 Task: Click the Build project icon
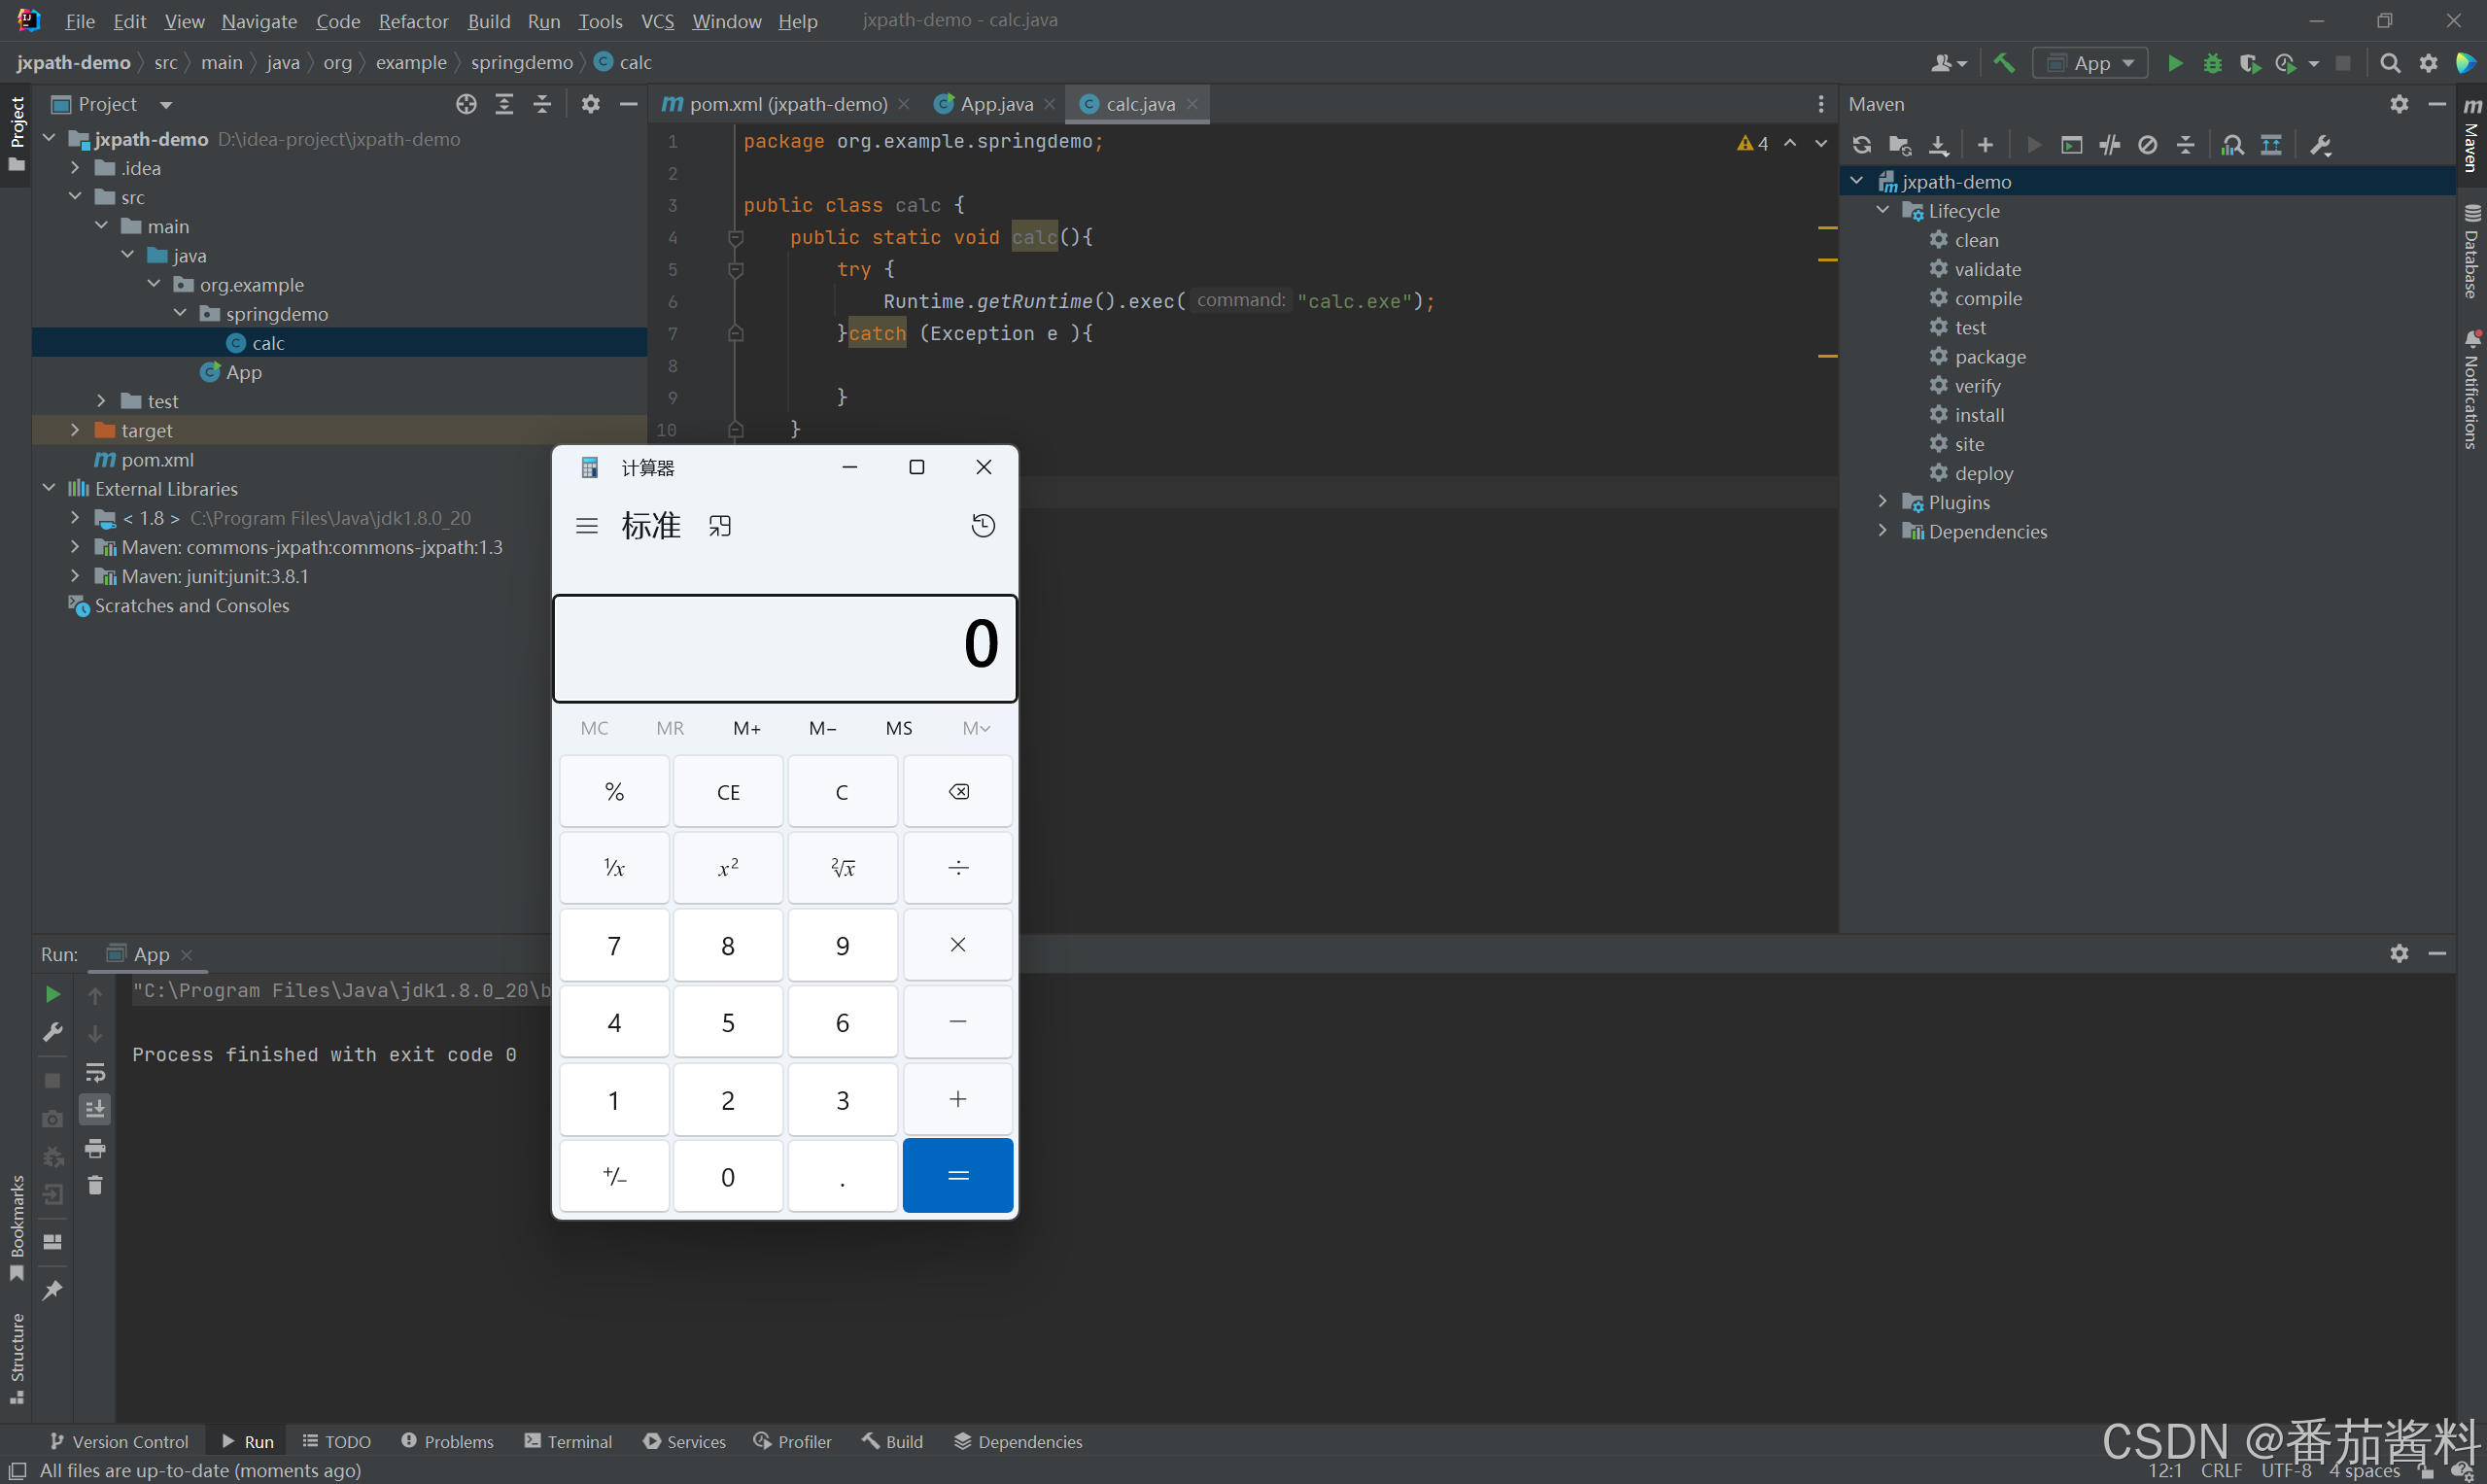(x=2003, y=63)
